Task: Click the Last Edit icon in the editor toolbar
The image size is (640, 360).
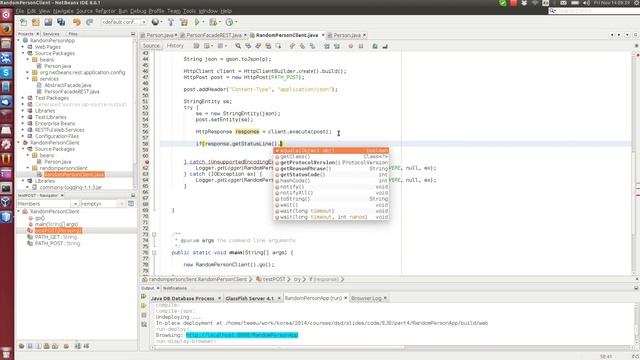Action: click(196, 46)
